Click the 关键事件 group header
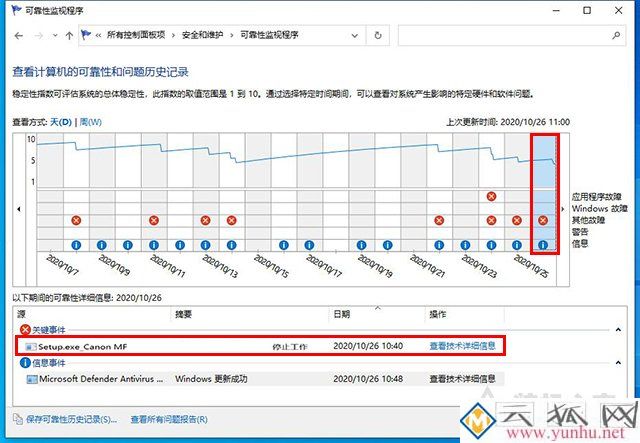 point(49,329)
